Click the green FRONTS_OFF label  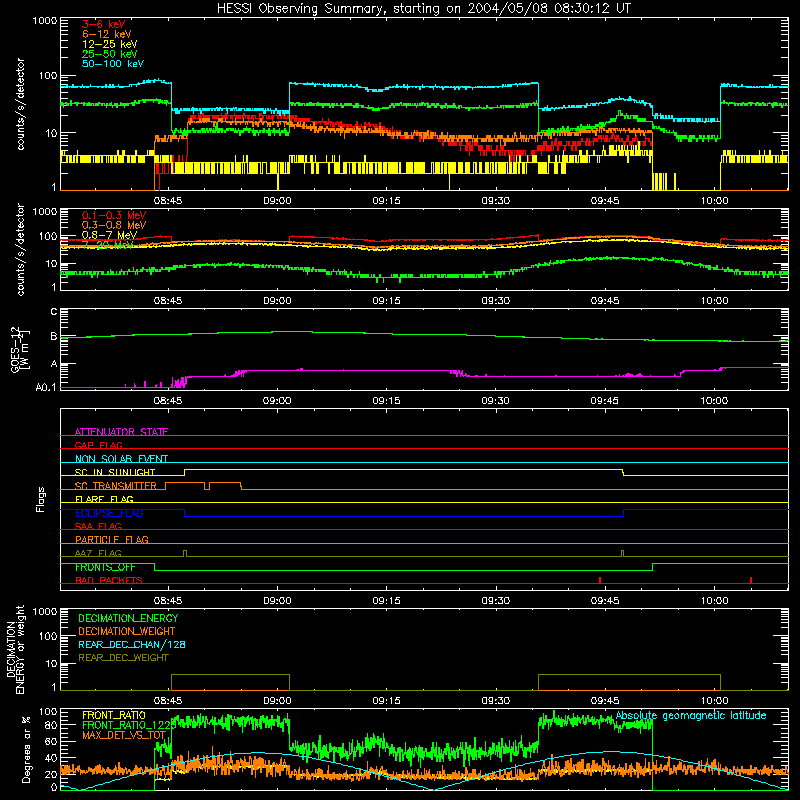click(105, 567)
